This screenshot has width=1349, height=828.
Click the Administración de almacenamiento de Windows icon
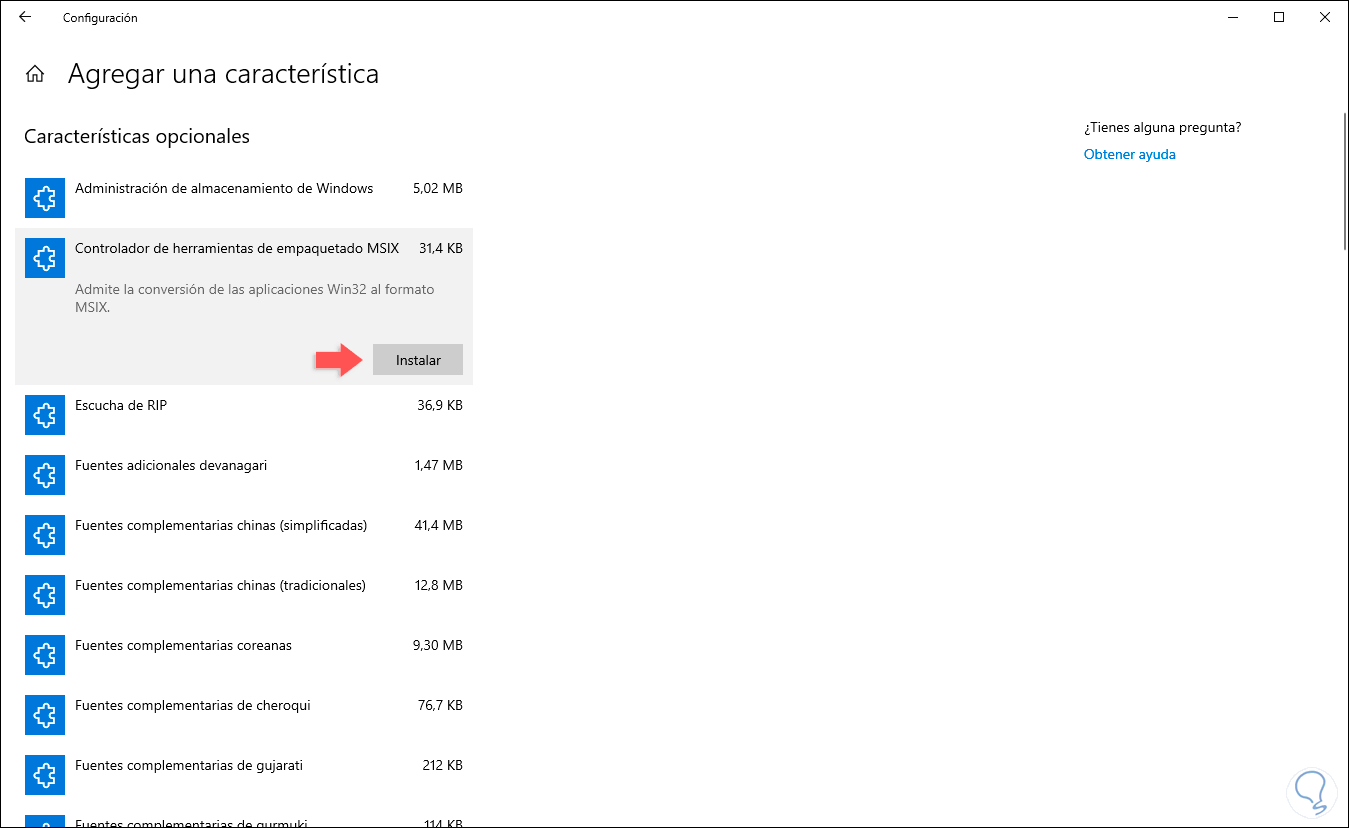pyautogui.click(x=45, y=199)
